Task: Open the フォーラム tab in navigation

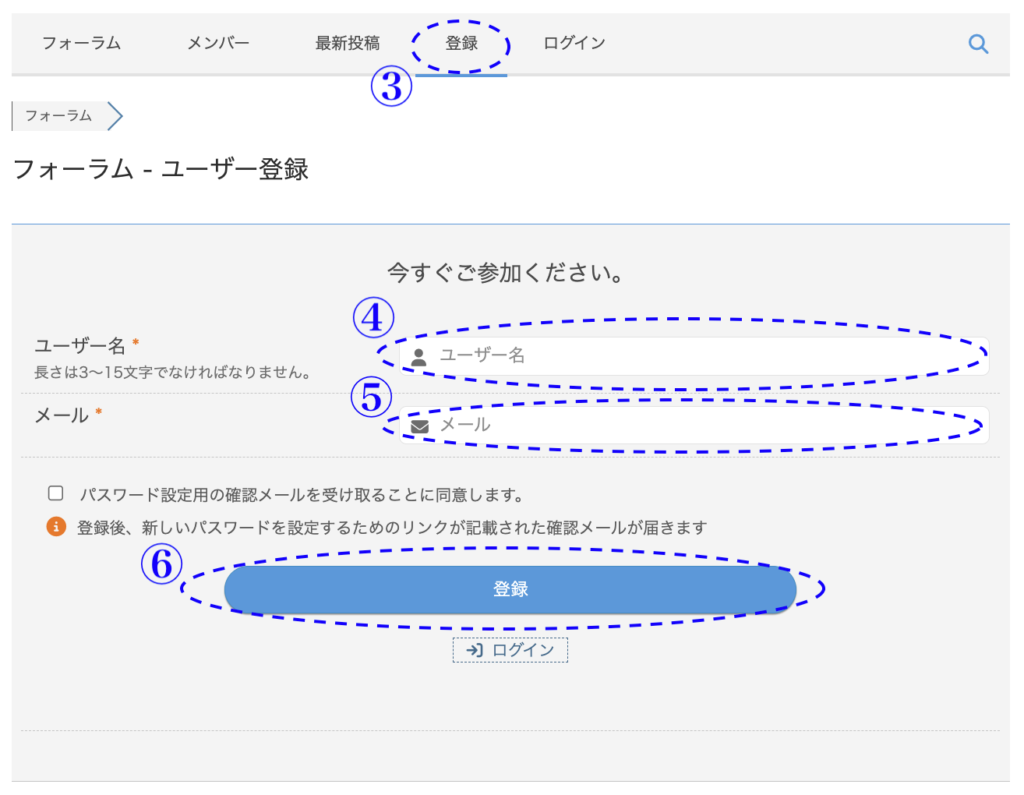Action: pyautogui.click(x=81, y=43)
